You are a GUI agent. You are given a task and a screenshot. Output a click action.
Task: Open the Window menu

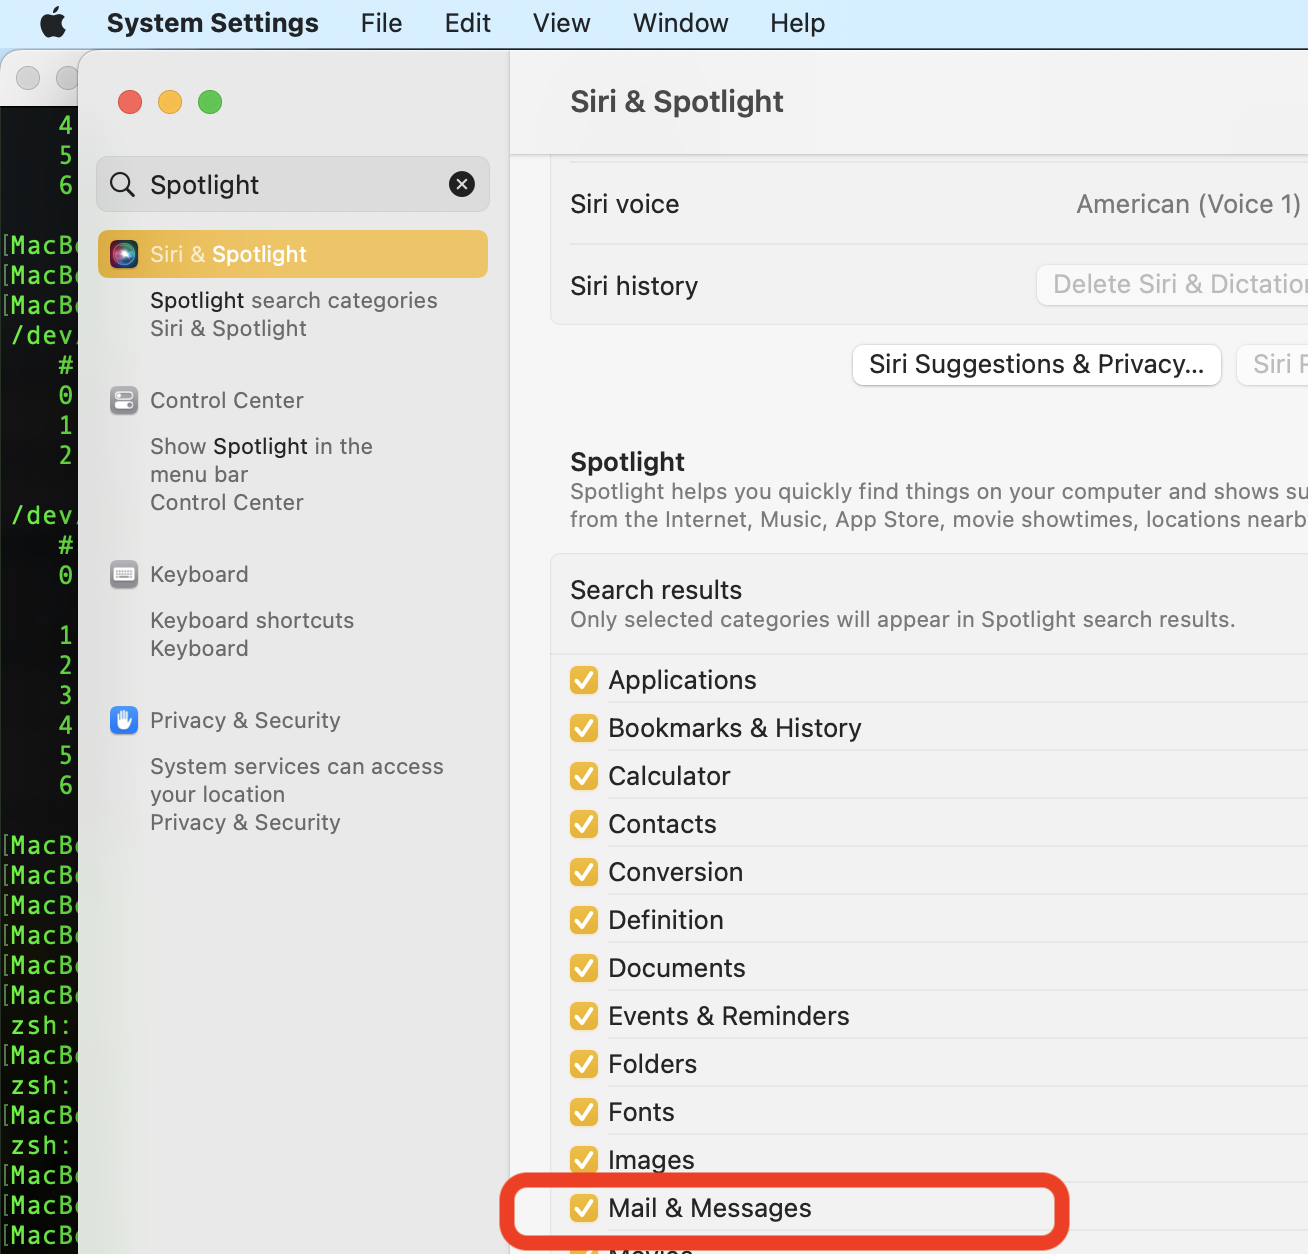coord(681,23)
